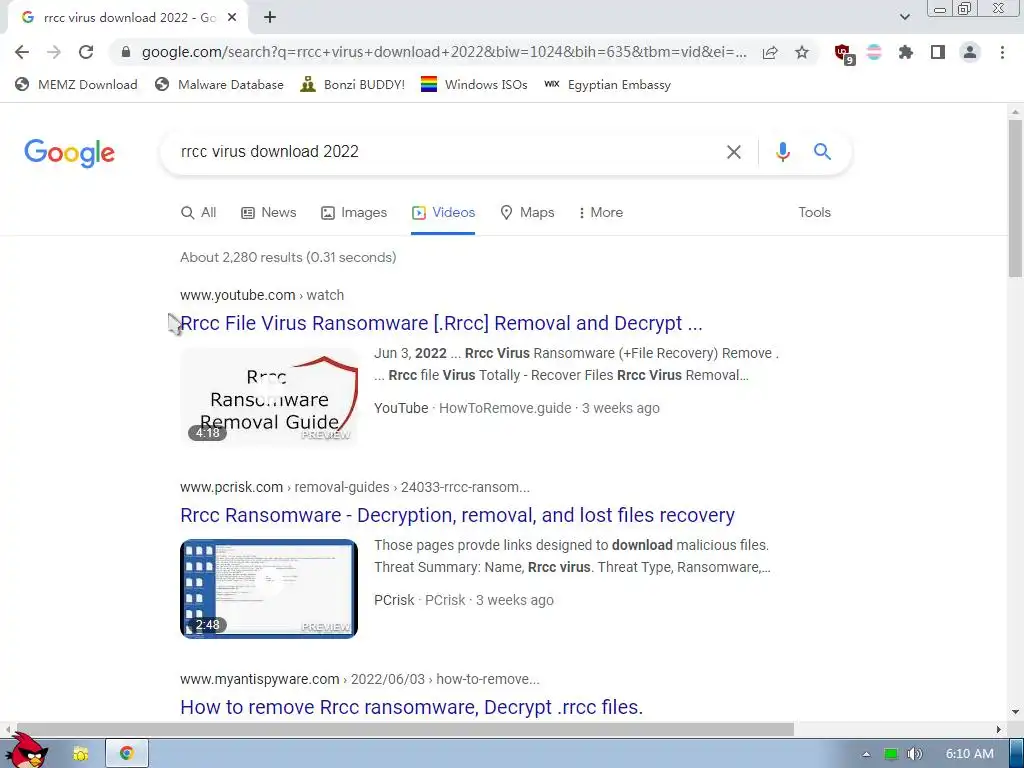Close the rrcc virus download tab
This screenshot has height=768, width=1024.
click(232, 18)
